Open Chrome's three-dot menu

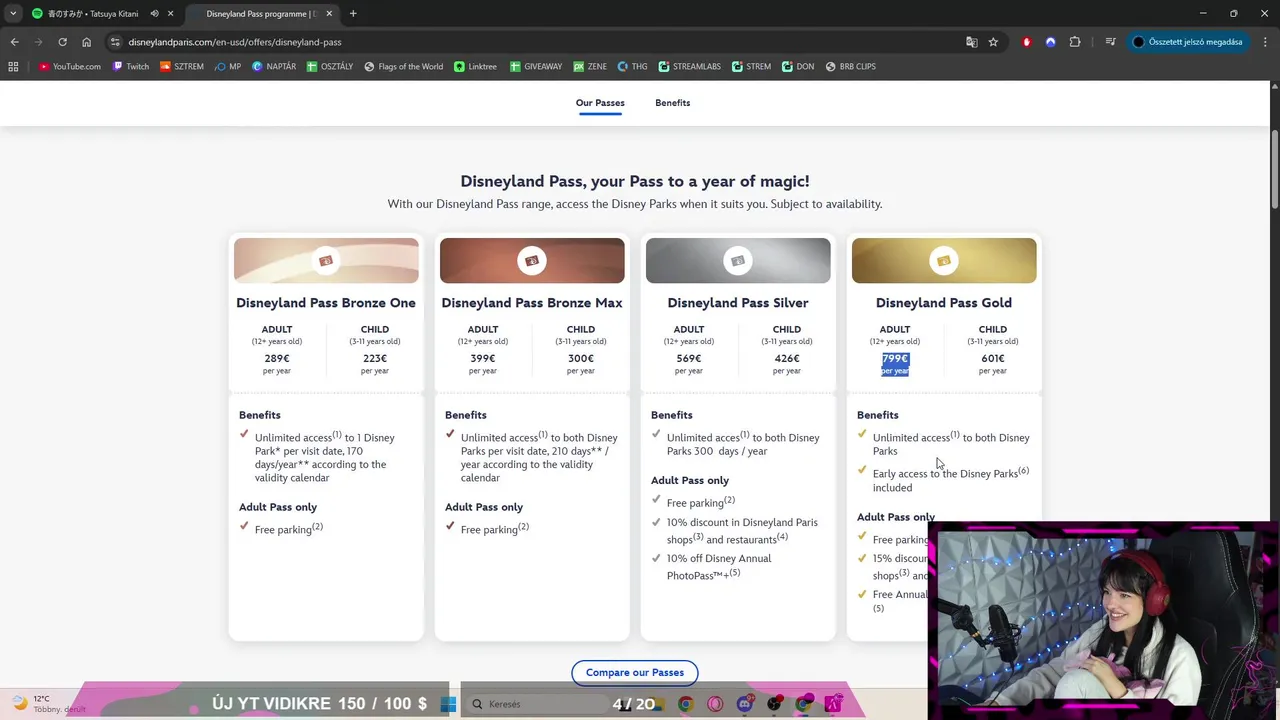[x=1265, y=42]
